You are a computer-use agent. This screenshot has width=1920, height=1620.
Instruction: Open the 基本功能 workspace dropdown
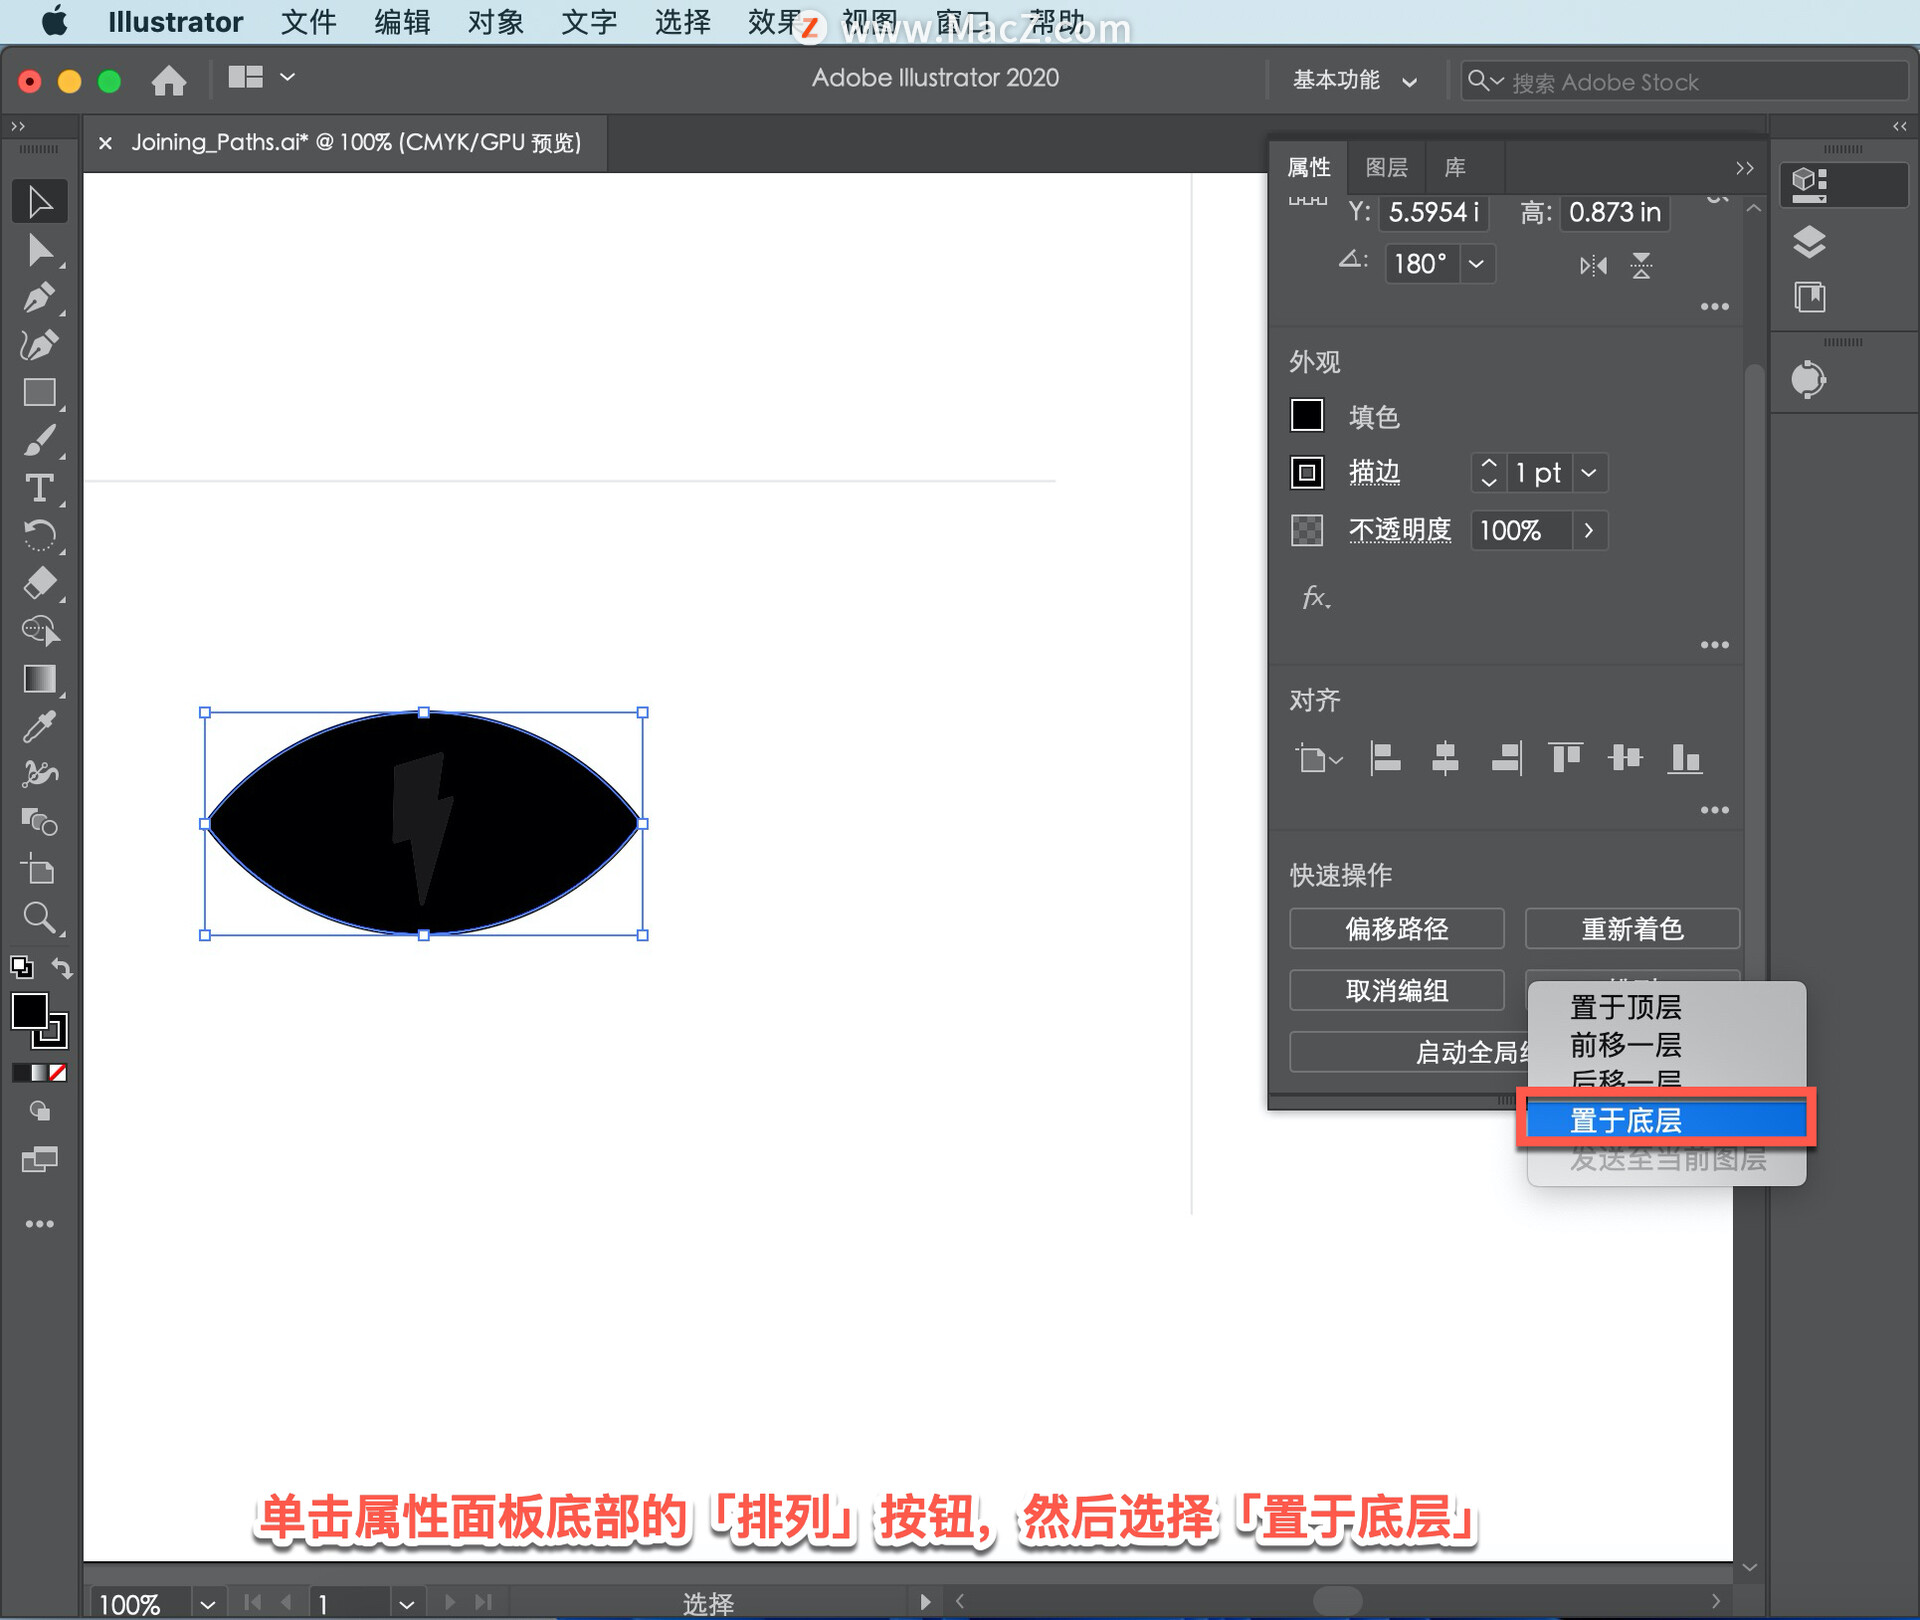point(1355,80)
